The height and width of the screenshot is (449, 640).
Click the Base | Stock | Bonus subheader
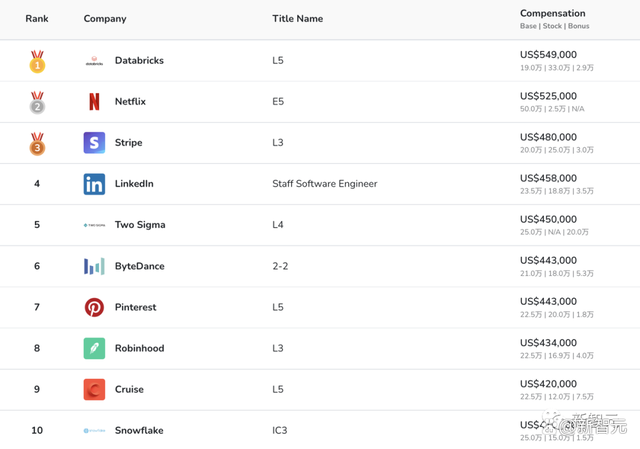pyautogui.click(x=555, y=26)
